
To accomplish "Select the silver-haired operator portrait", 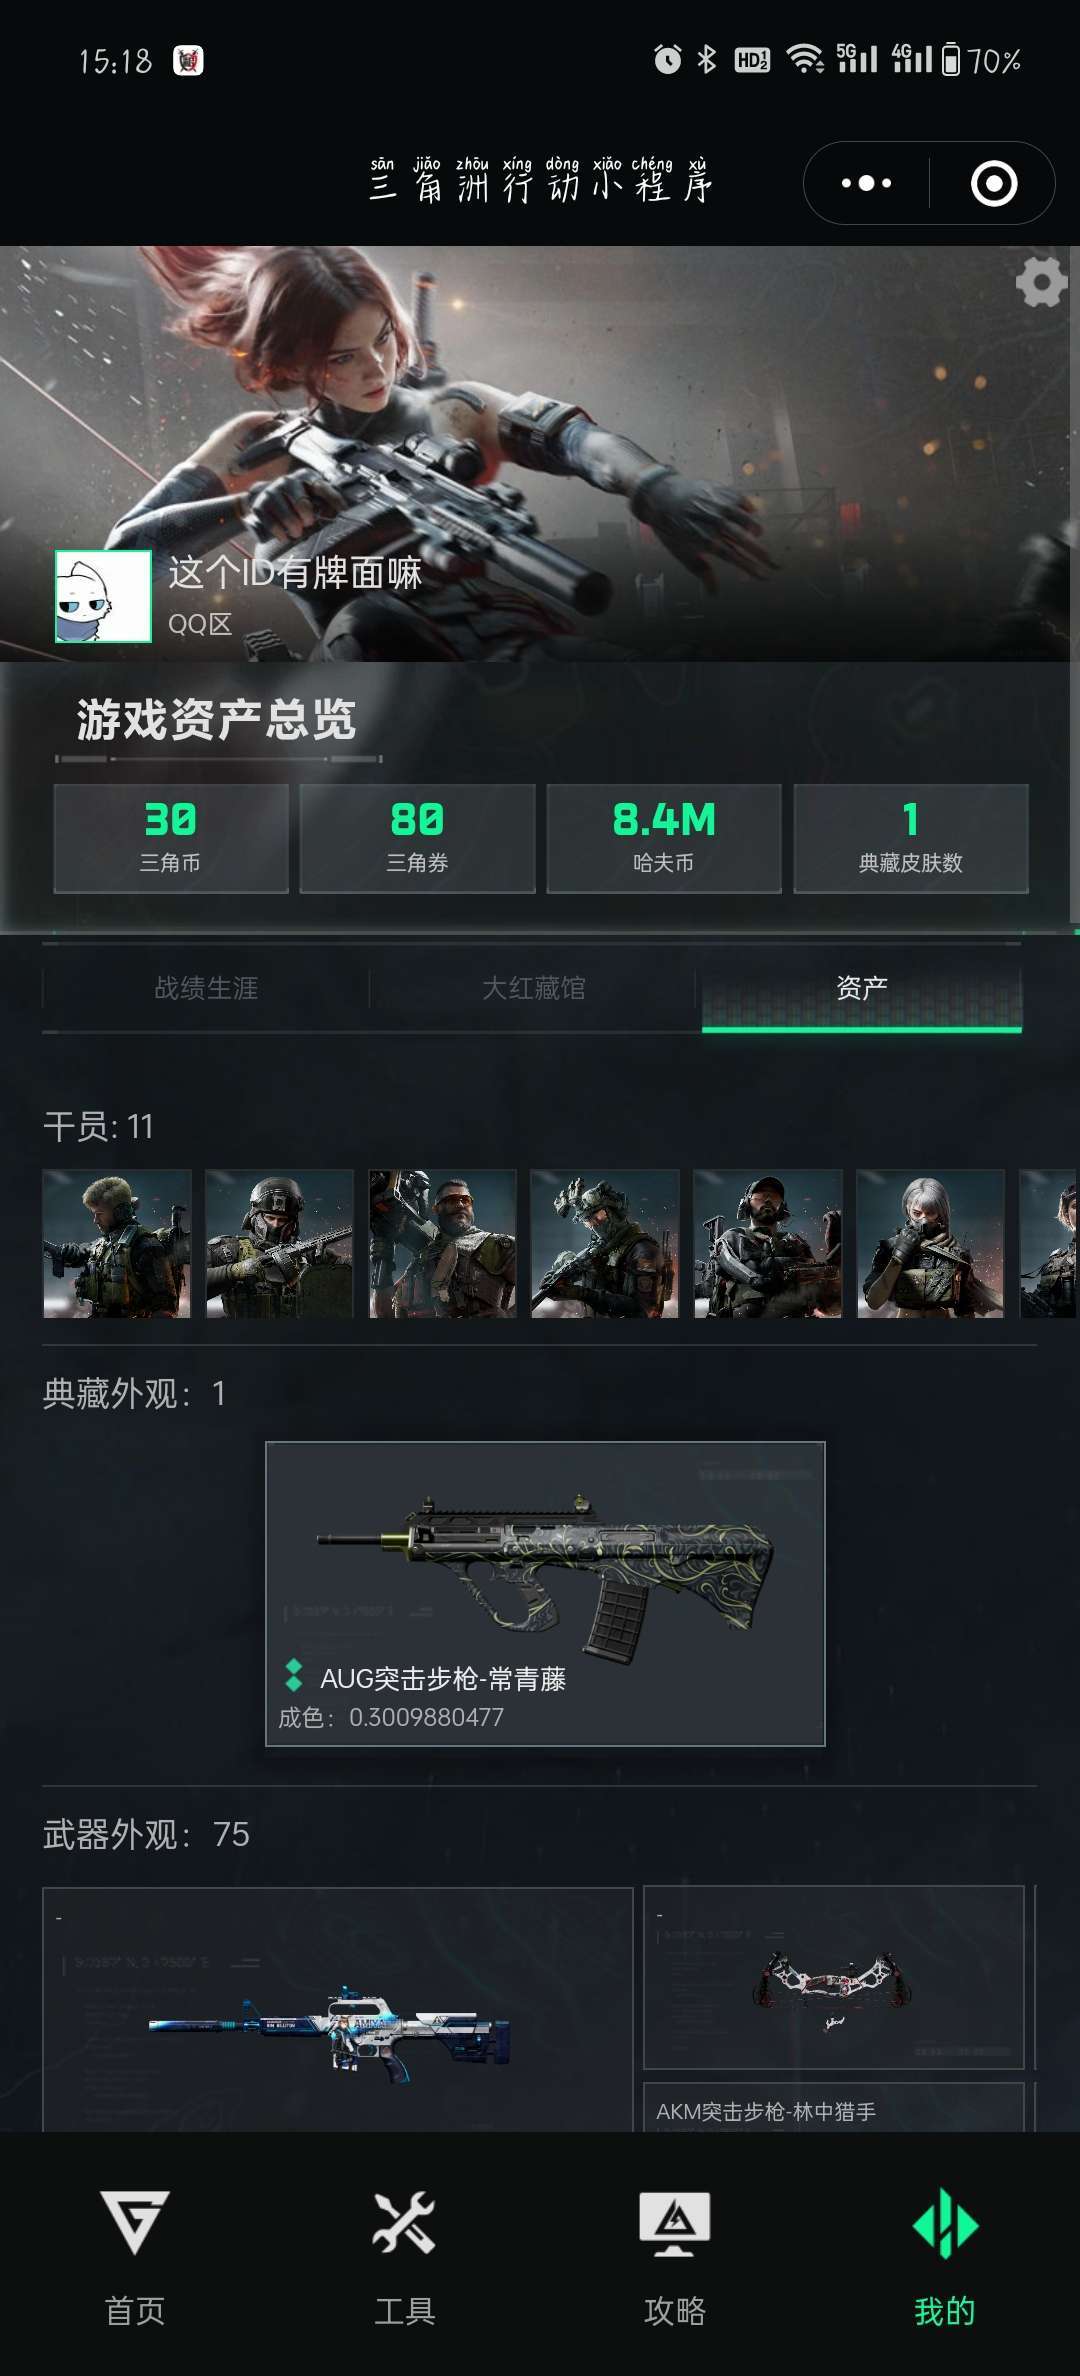I will coord(931,1244).
